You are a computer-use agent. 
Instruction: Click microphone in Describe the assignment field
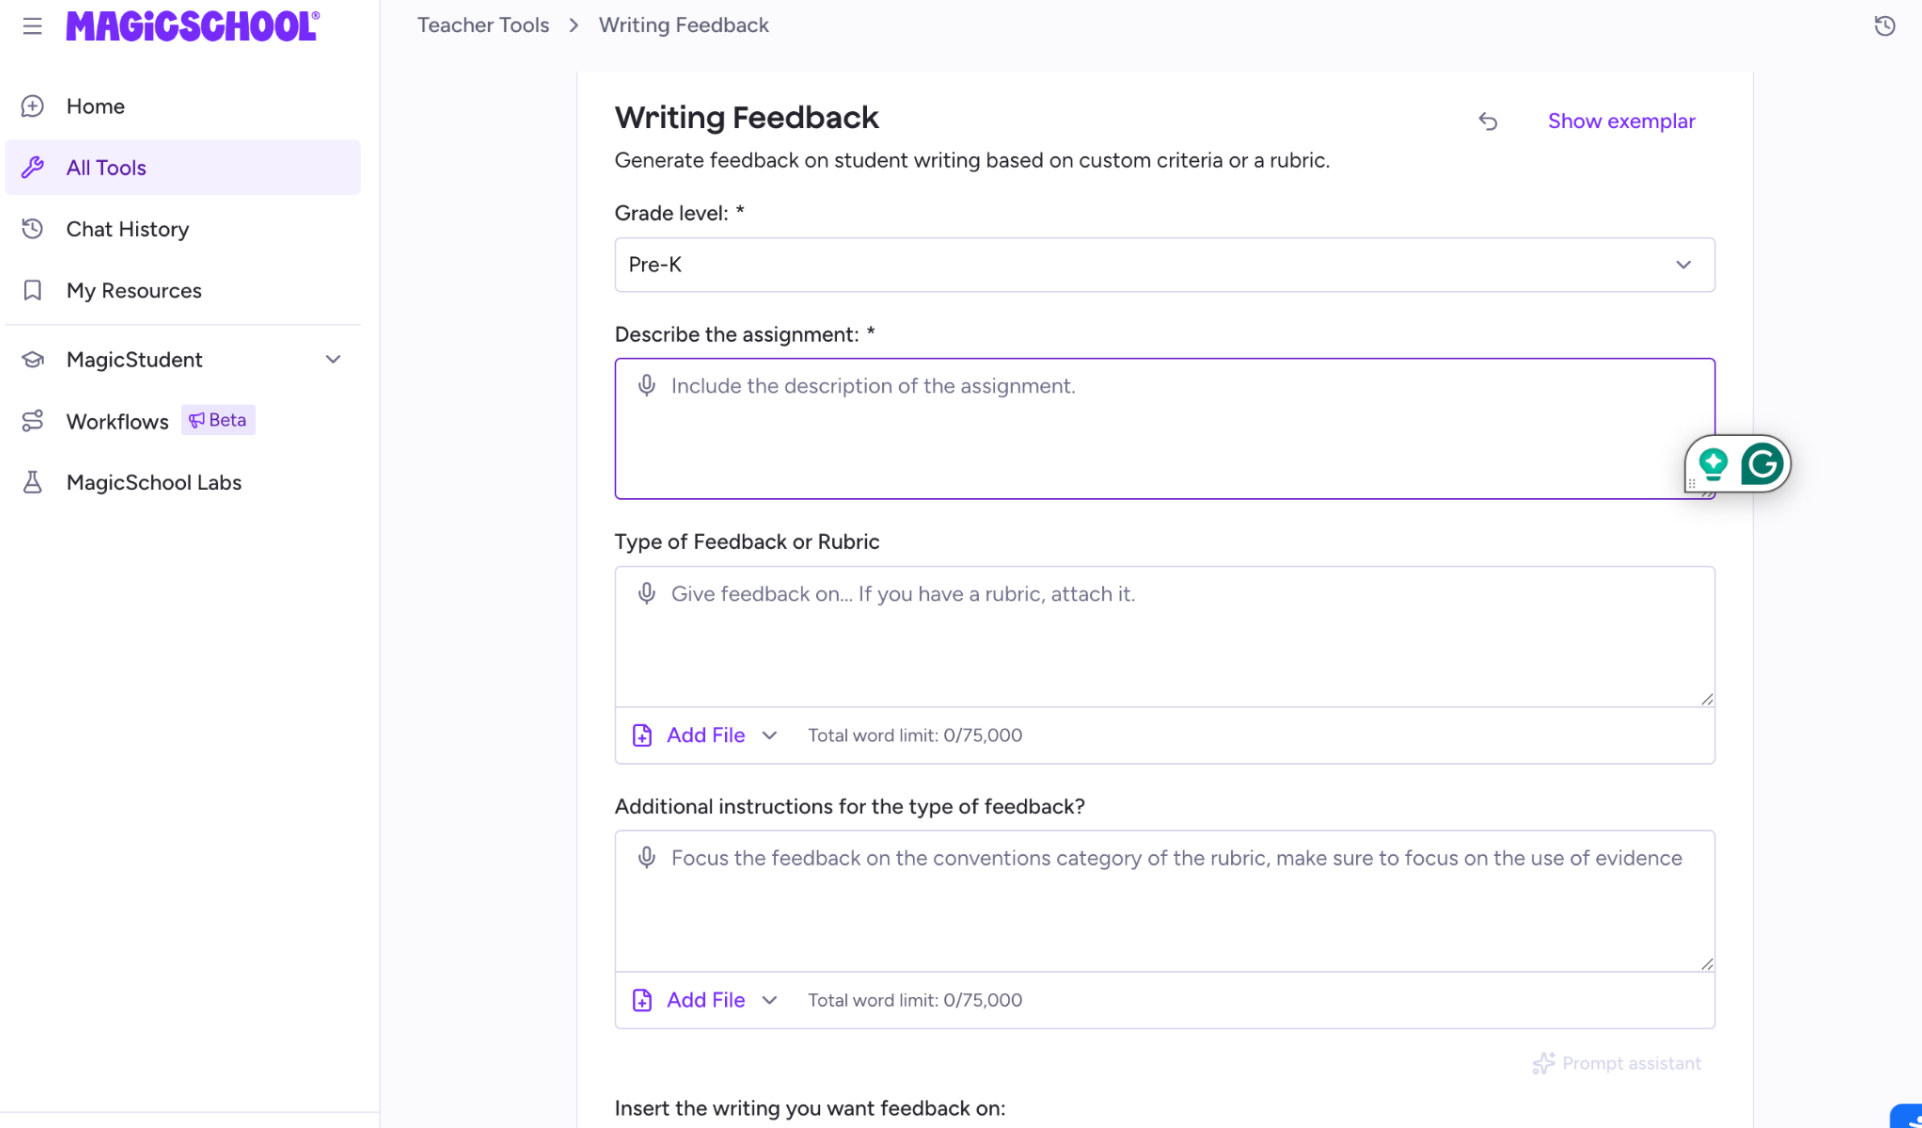647,386
